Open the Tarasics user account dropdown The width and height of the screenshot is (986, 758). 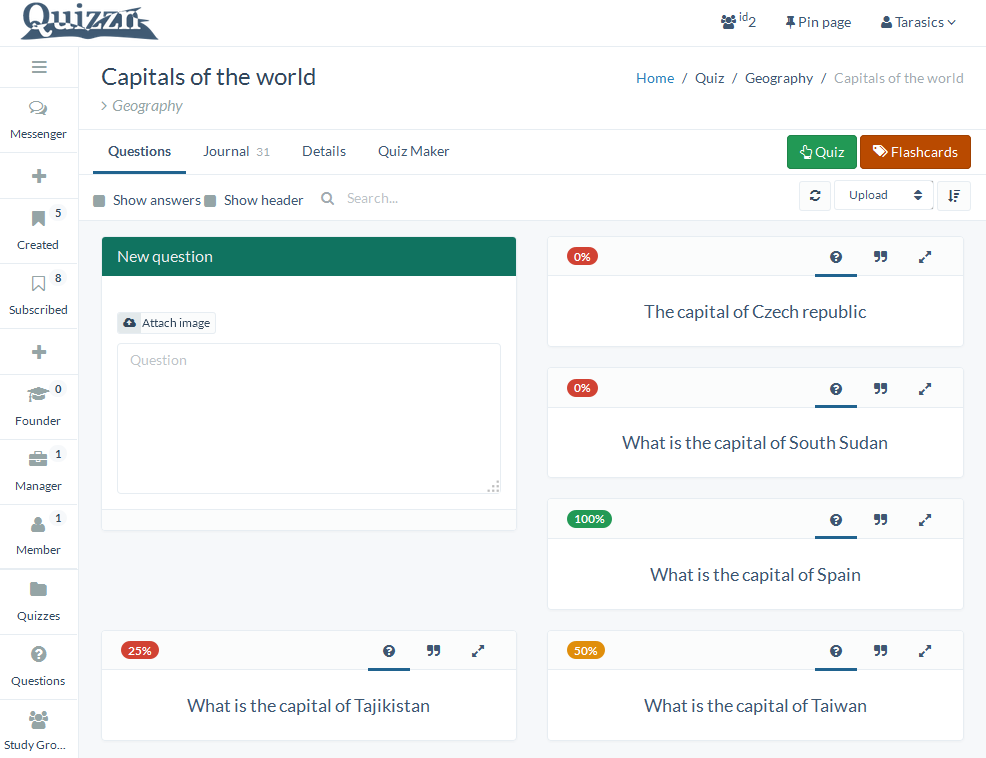[918, 22]
